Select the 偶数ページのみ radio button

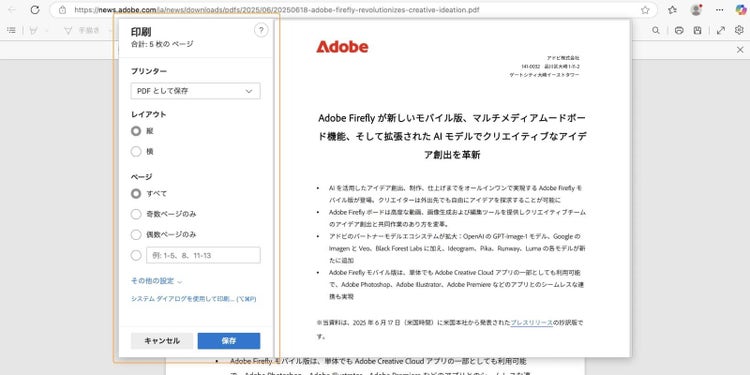pyautogui.click(x=136, y=235)
